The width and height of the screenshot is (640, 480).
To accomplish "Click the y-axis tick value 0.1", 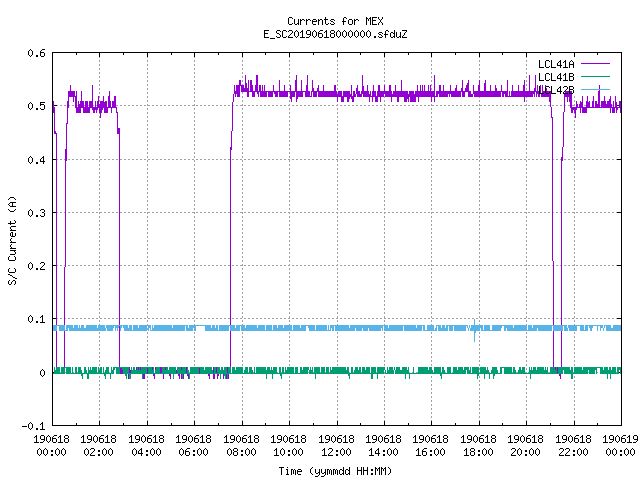I will 36,319.
